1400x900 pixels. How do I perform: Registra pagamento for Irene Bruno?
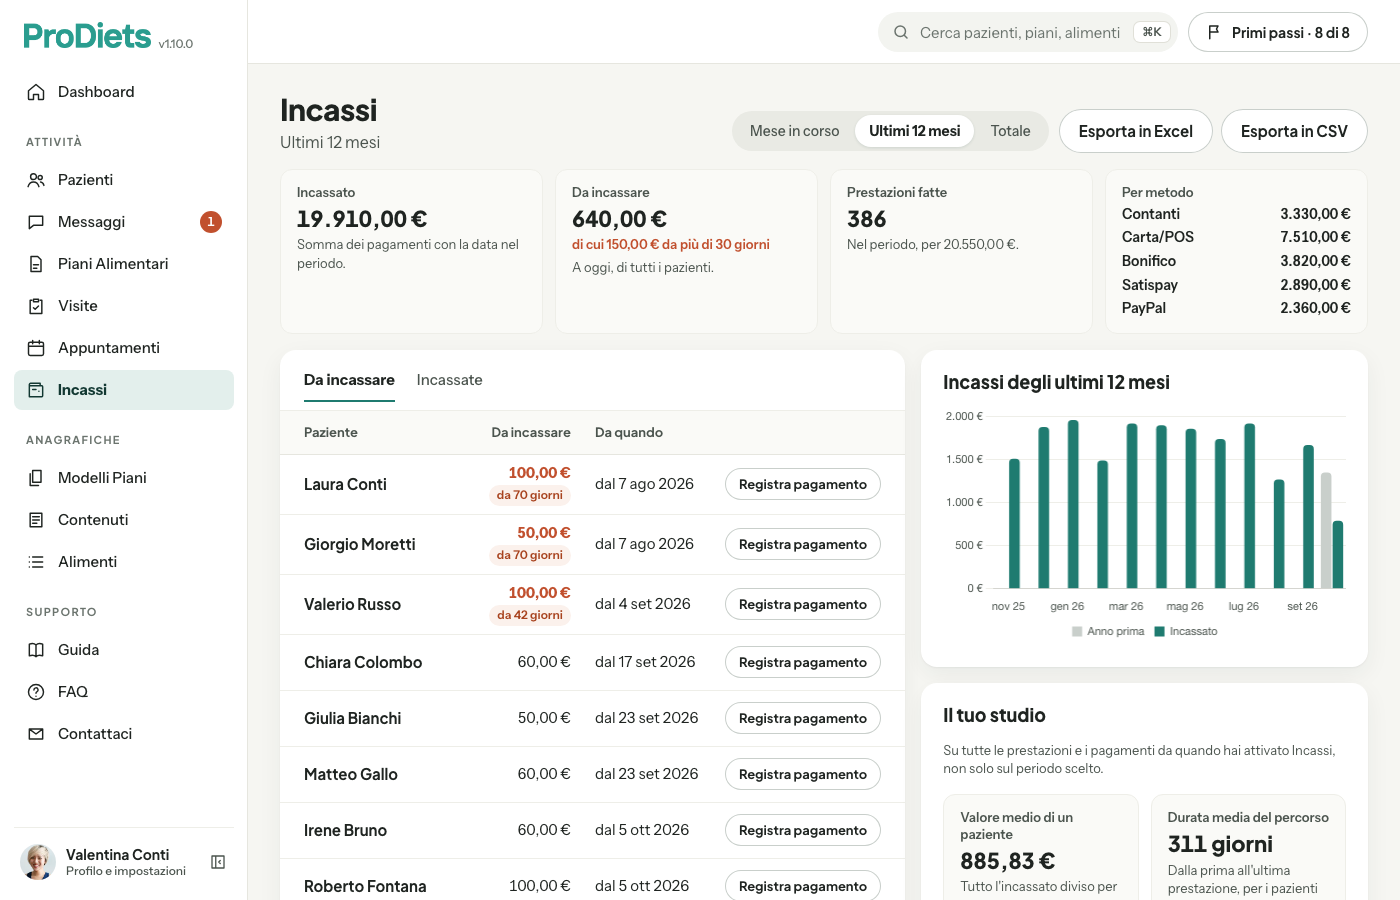coord(803,830)
